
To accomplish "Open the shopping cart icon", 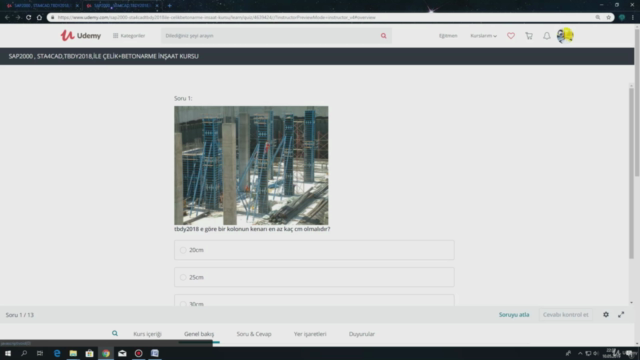I will (x=529, y=36).
